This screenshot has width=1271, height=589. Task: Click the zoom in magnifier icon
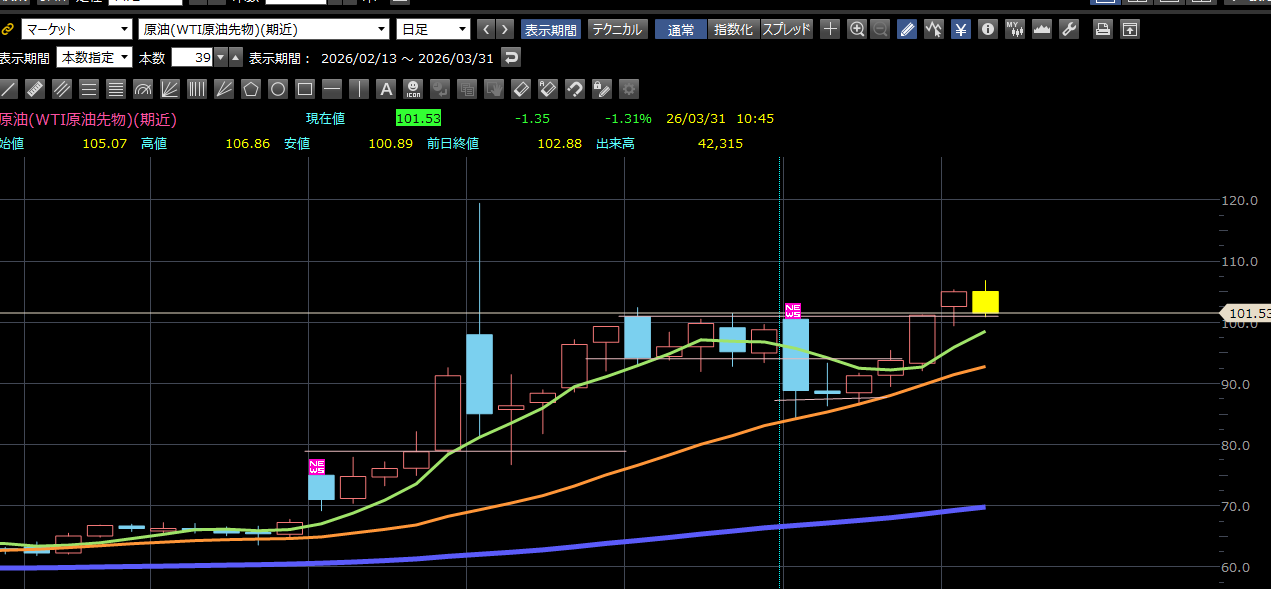click(x=857, y=29)
